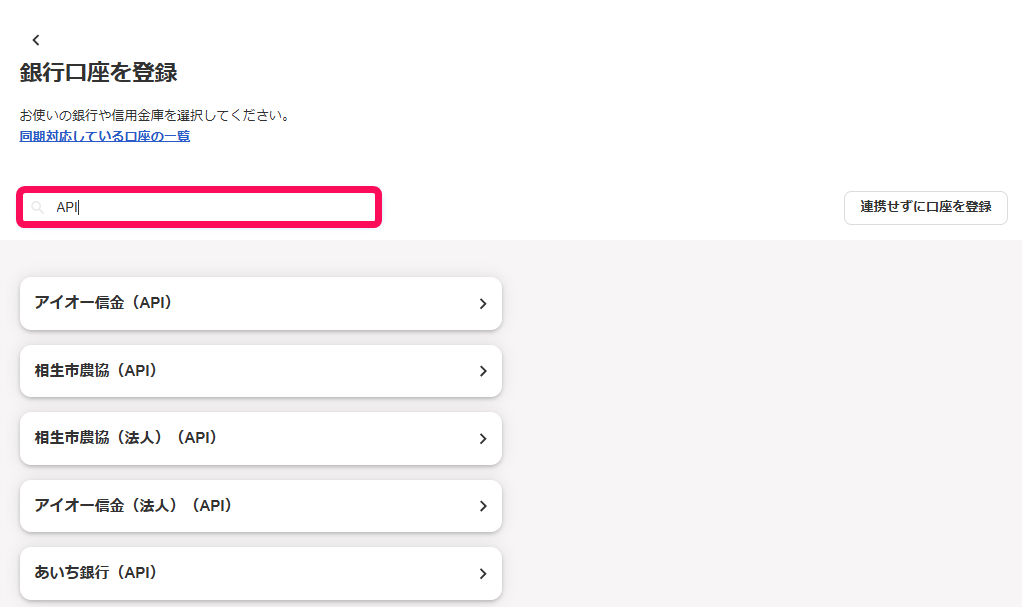The image size is (1022, 607).
Task: Click chevron arrow on あいち銀行（API）row
Action: point(483,574)
